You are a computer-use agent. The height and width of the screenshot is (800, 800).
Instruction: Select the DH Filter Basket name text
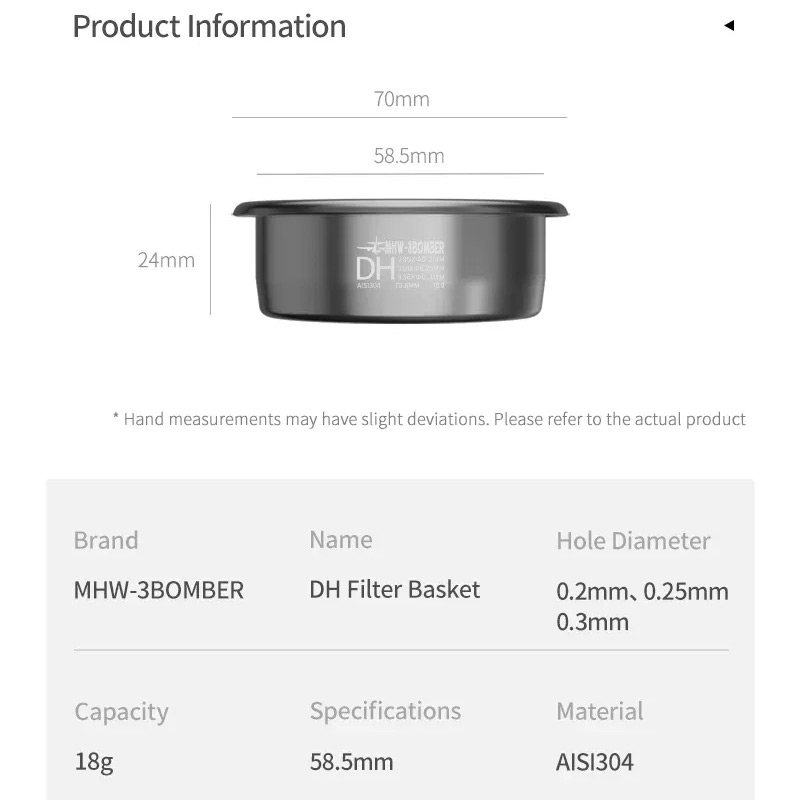click(395, 590)
